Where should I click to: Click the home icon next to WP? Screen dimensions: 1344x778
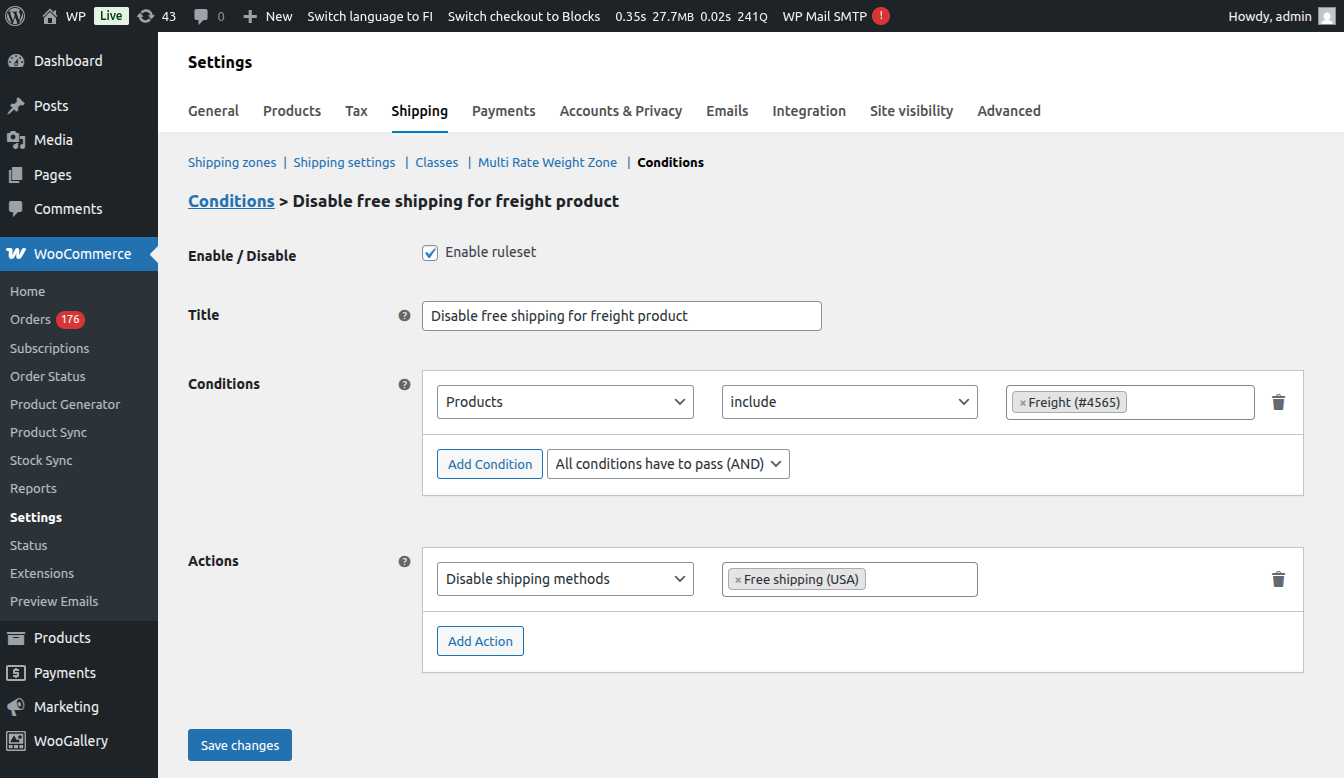[x=50, y=16]
